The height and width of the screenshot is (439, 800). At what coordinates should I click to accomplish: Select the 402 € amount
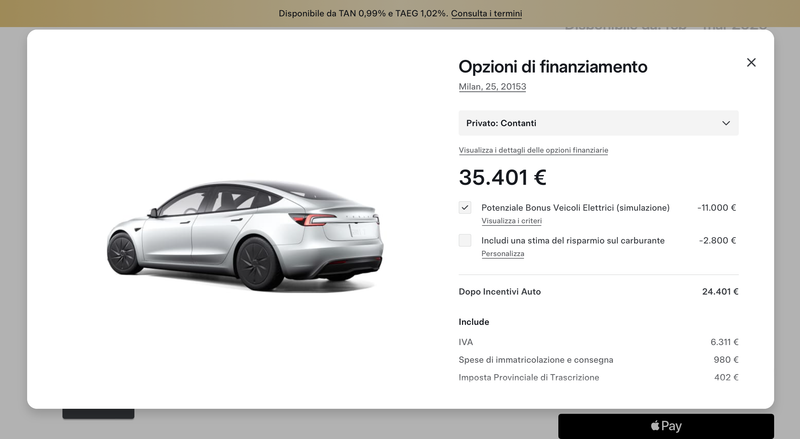tap(726, 378)
